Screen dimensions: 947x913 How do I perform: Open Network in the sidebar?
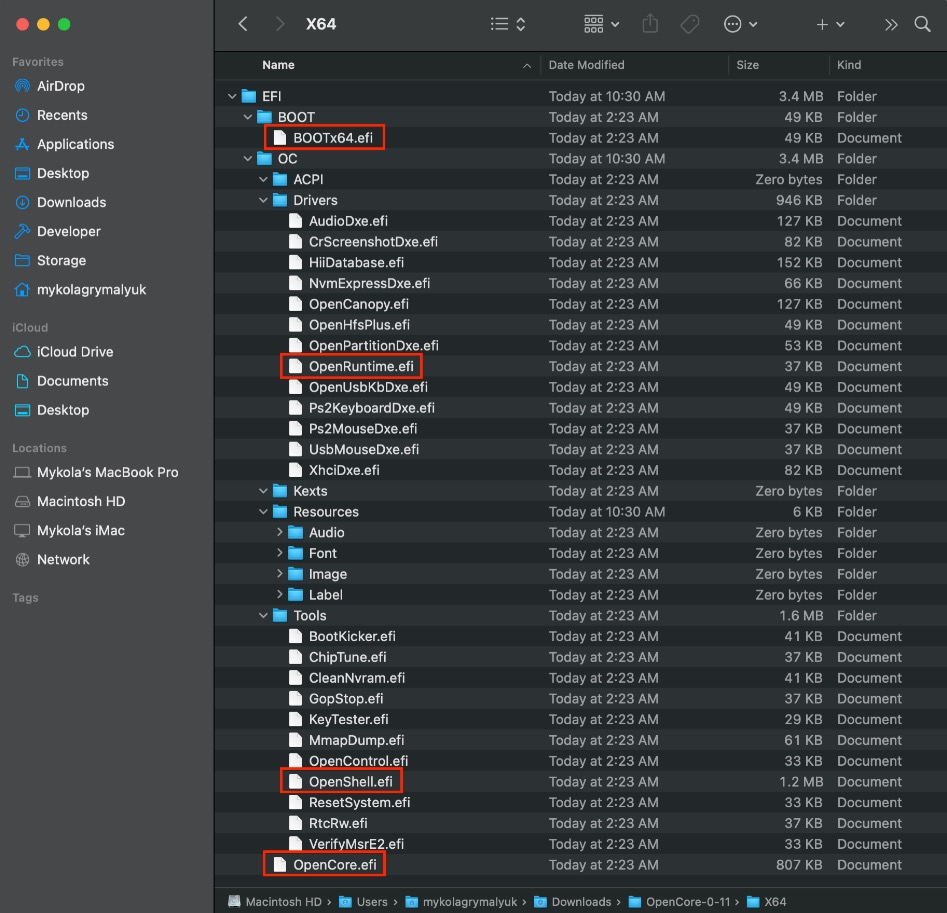(52, 559)
